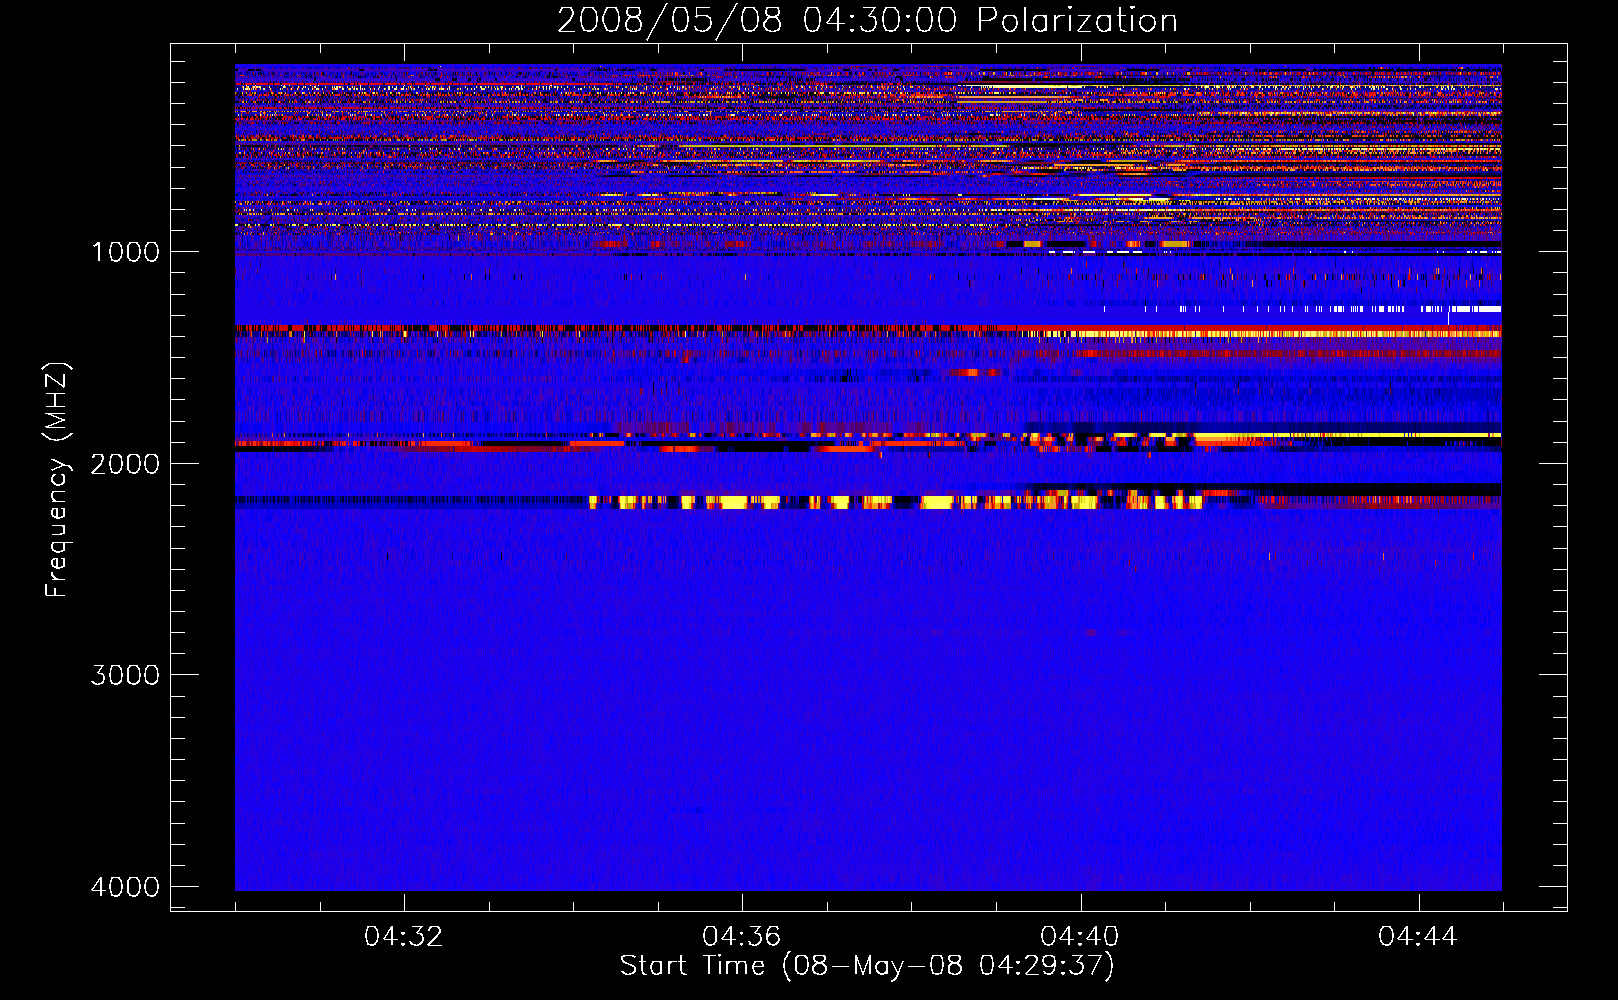Click the 4000 frequency tick label
Screen dimensions: 1618x1000
tap(125, 887)
